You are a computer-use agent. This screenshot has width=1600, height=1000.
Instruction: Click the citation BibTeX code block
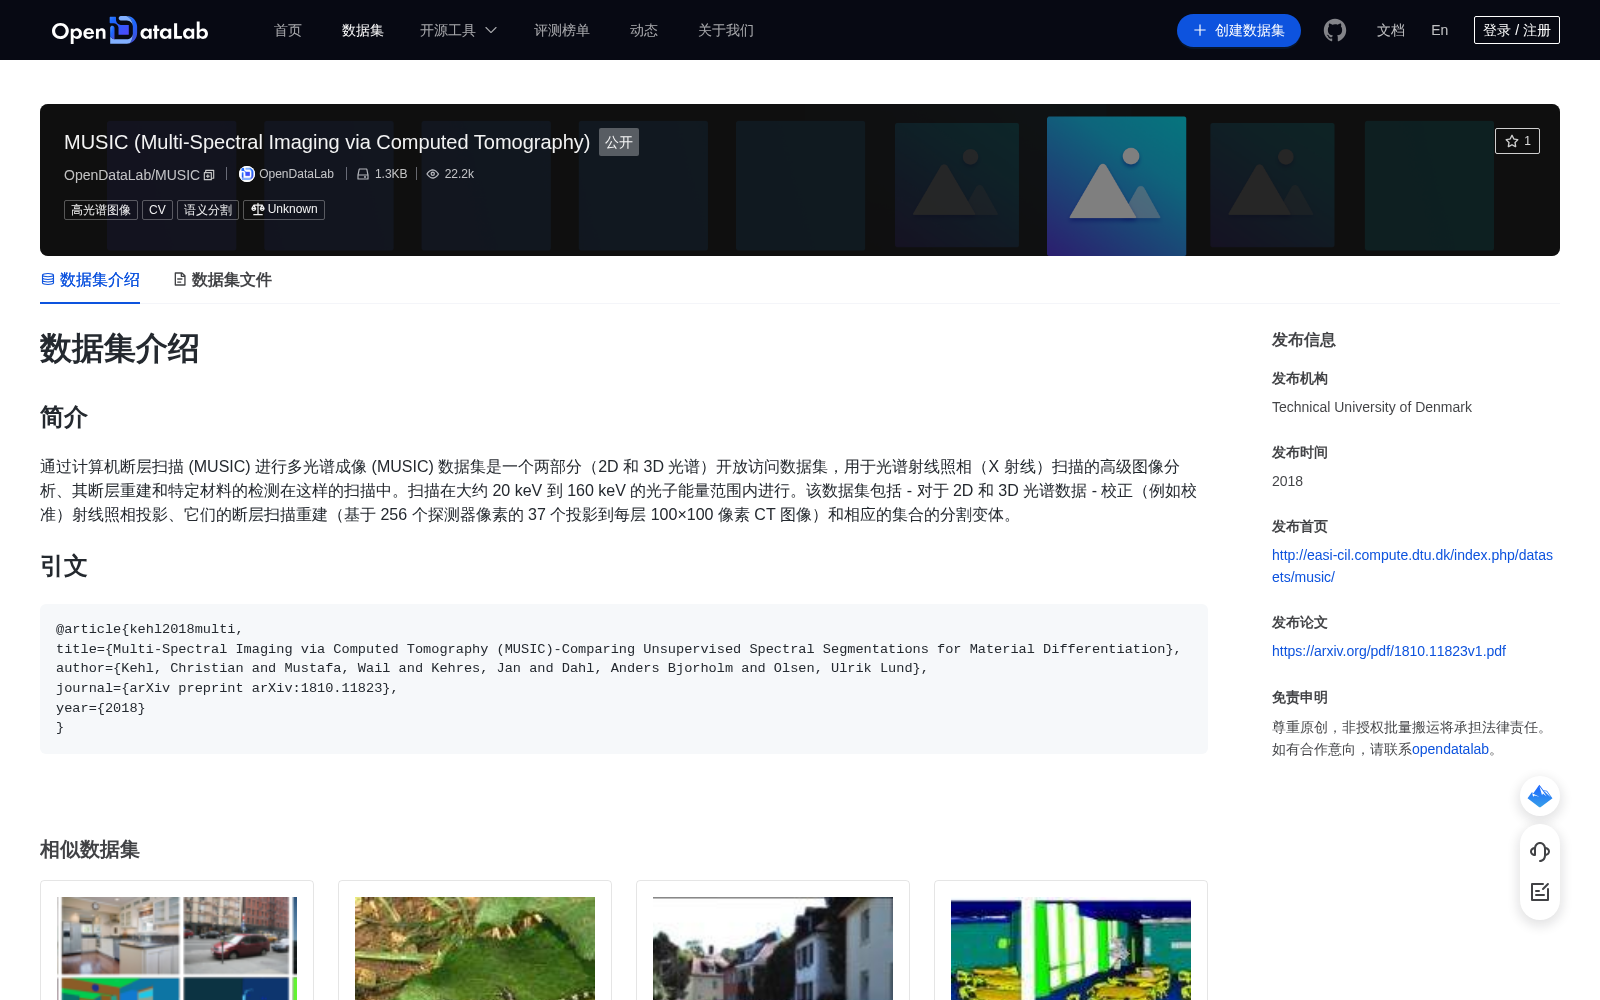624,679
